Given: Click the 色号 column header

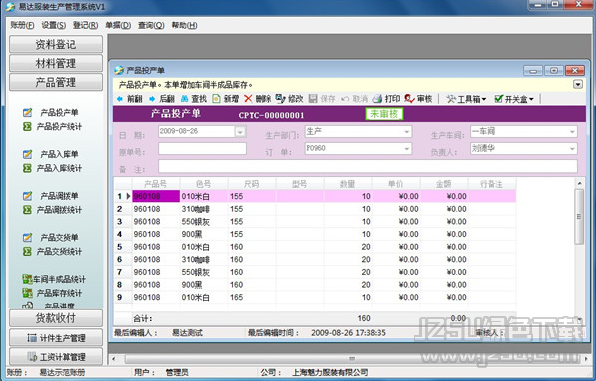Looking at the screenshot, I should tap(204, 184).
